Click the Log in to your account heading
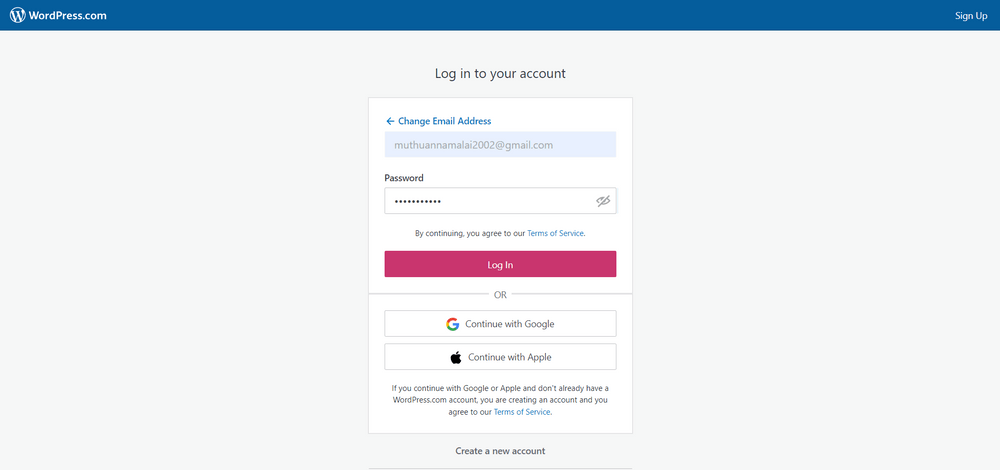 500,74
